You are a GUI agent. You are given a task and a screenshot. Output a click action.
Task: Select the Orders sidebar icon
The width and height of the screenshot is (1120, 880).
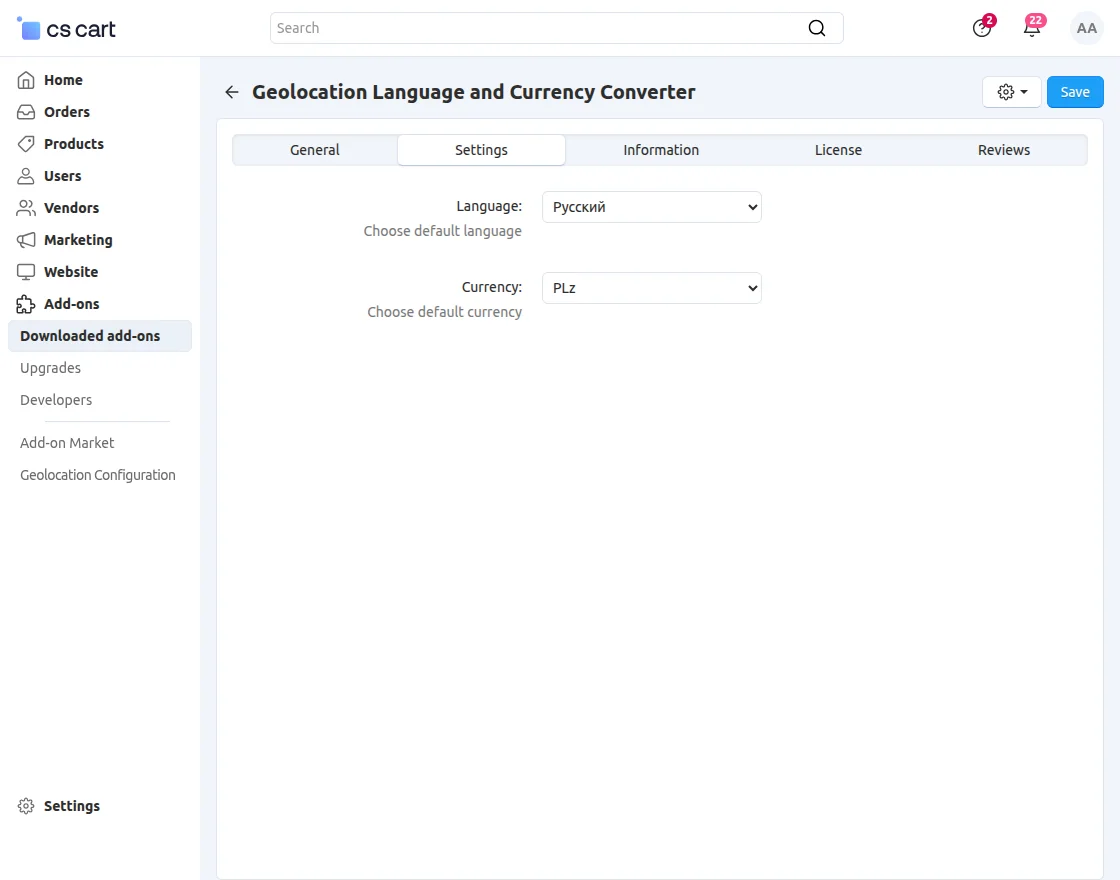click(25, 112)
